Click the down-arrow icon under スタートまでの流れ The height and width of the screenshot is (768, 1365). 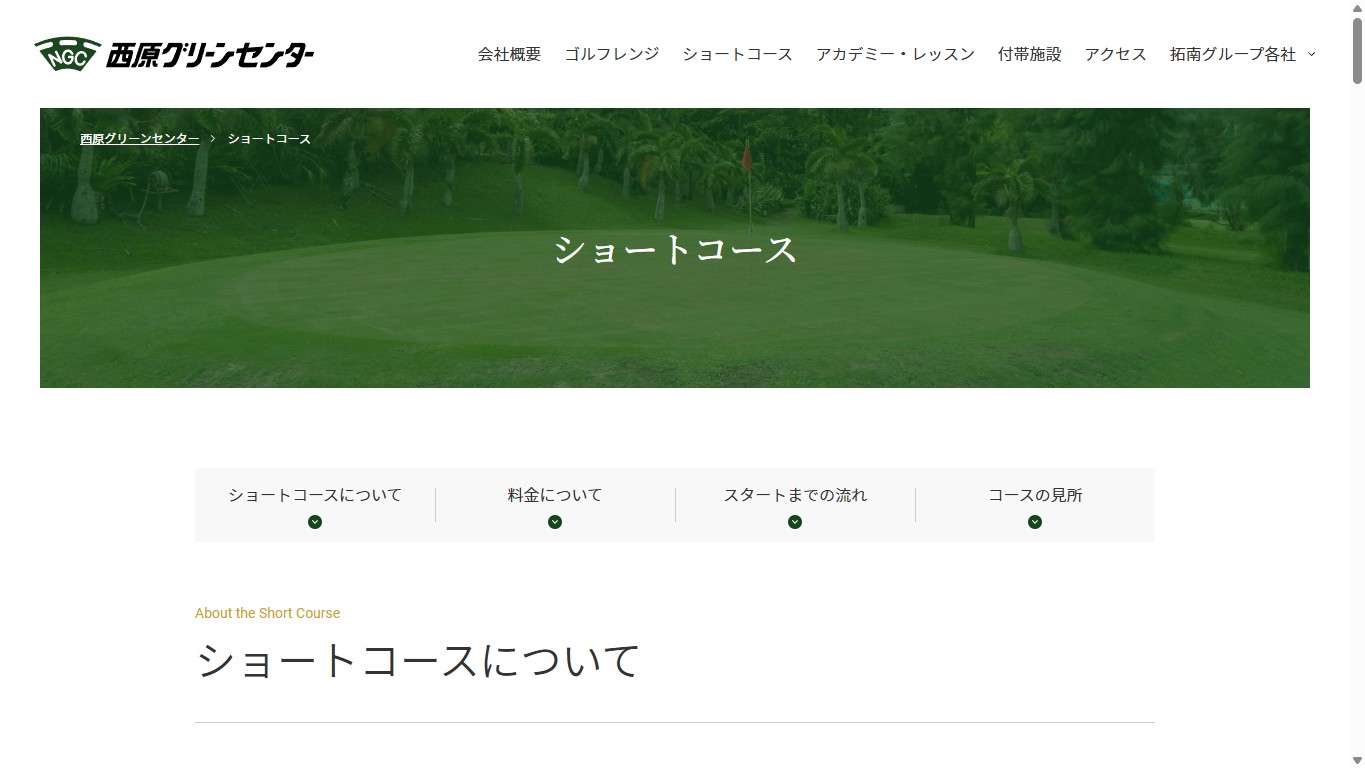(795, 522)
